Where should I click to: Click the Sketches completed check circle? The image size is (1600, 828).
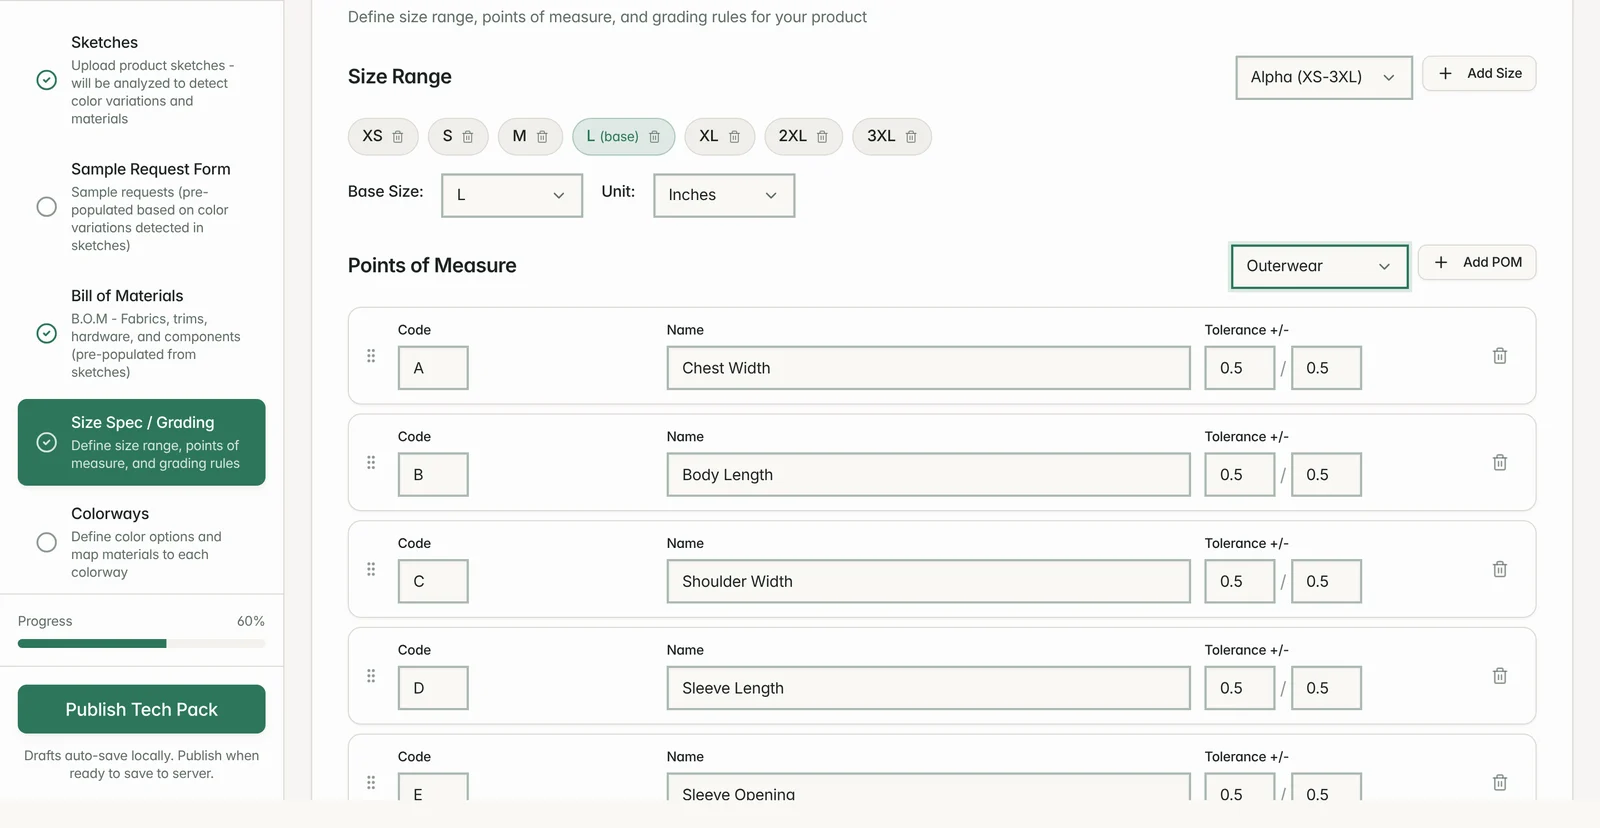[x=47, y=80]
